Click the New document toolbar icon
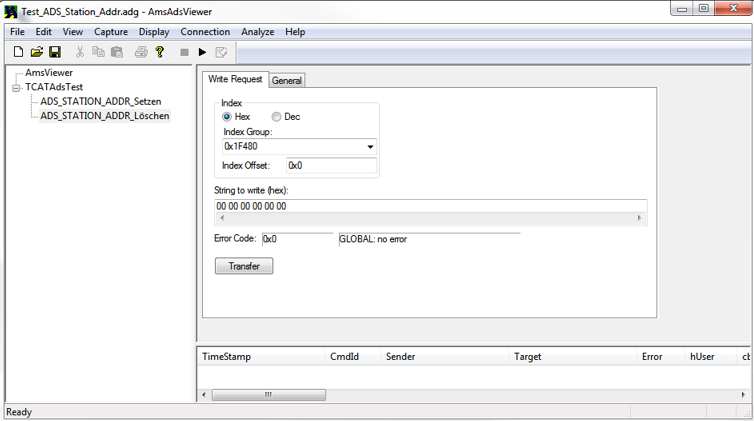 coord(18,52)
